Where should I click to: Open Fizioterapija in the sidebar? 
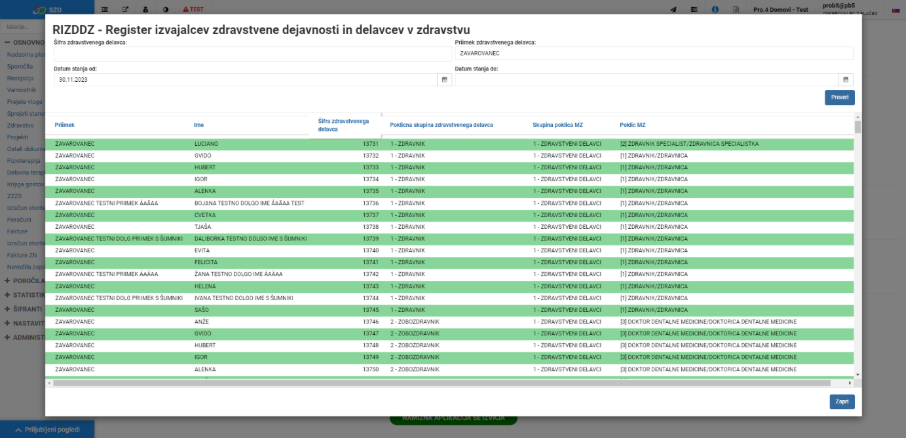point(25,161)
